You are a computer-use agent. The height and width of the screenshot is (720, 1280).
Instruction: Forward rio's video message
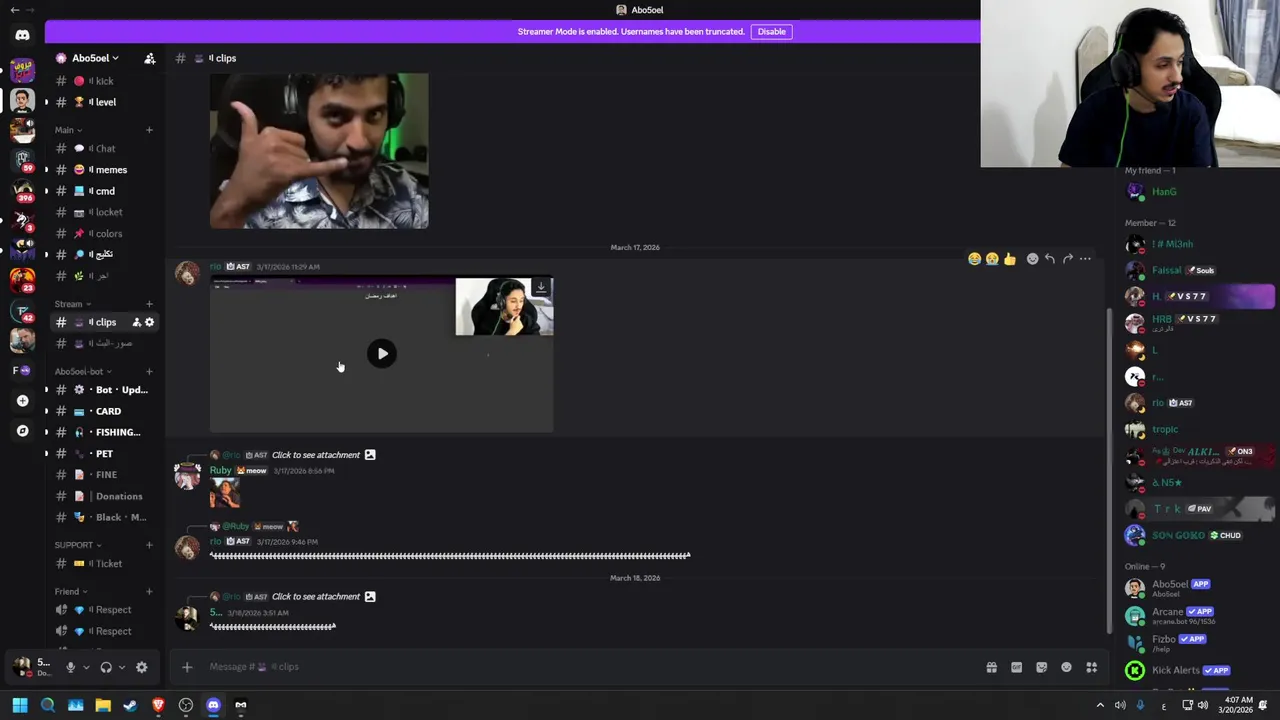(1068, 259)
